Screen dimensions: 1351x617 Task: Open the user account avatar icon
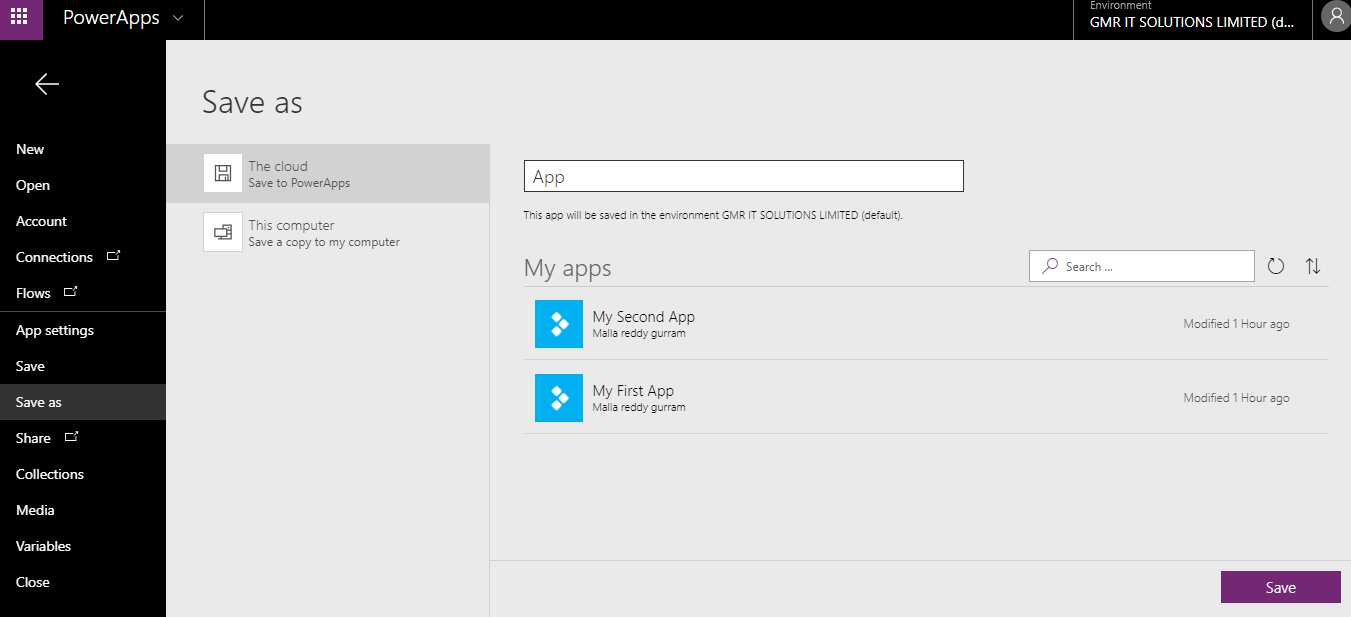(1336, 17)
